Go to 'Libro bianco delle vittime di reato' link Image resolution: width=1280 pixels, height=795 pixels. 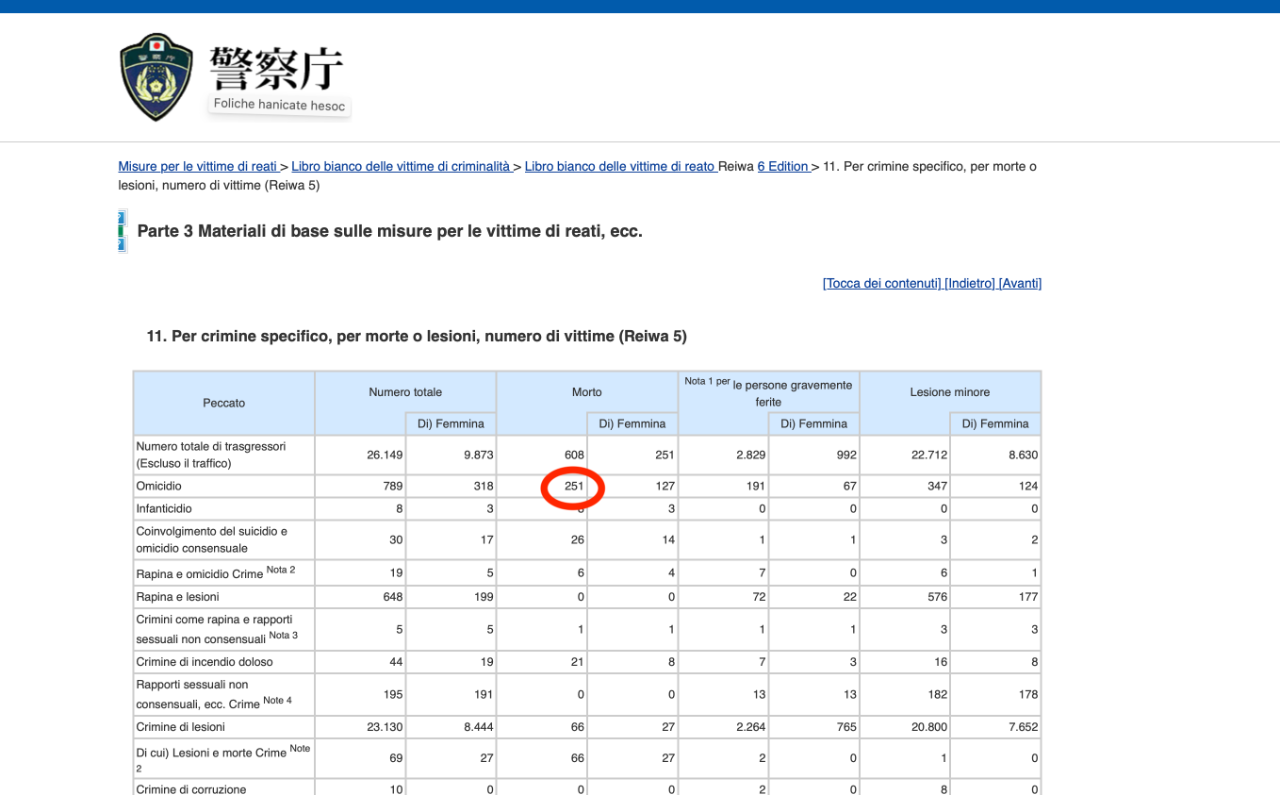(620, 167)
